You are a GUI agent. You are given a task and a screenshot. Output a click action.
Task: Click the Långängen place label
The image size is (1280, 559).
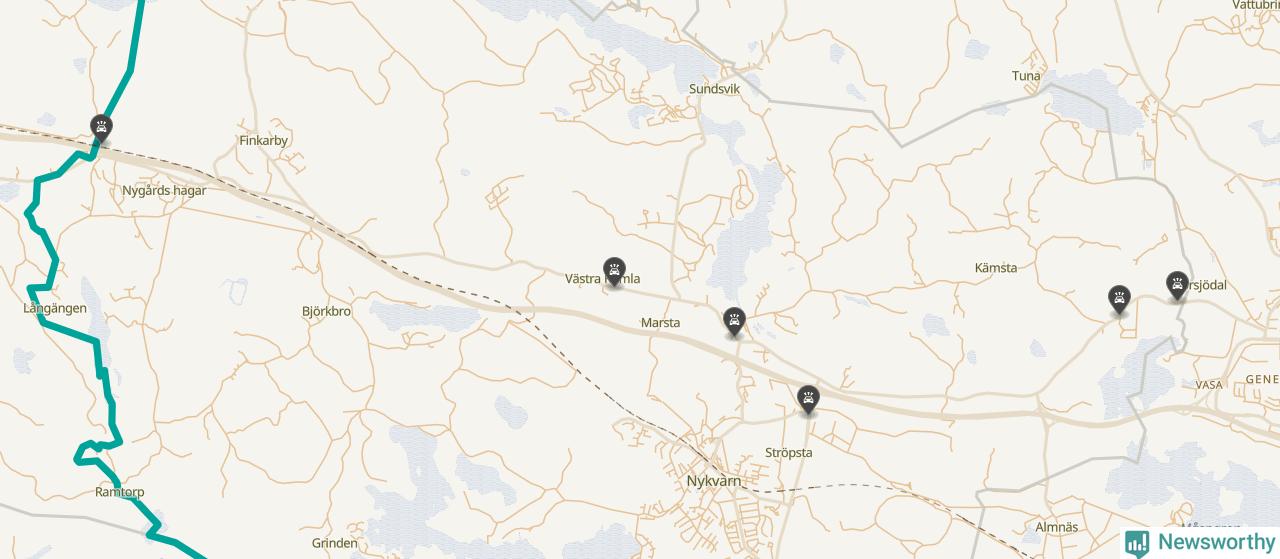[55, 308]
